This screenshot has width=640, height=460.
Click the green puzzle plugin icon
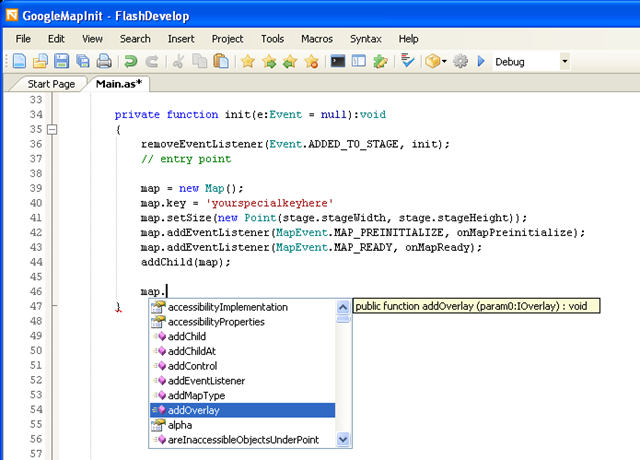pyautogui.click(x=380, y=61)
